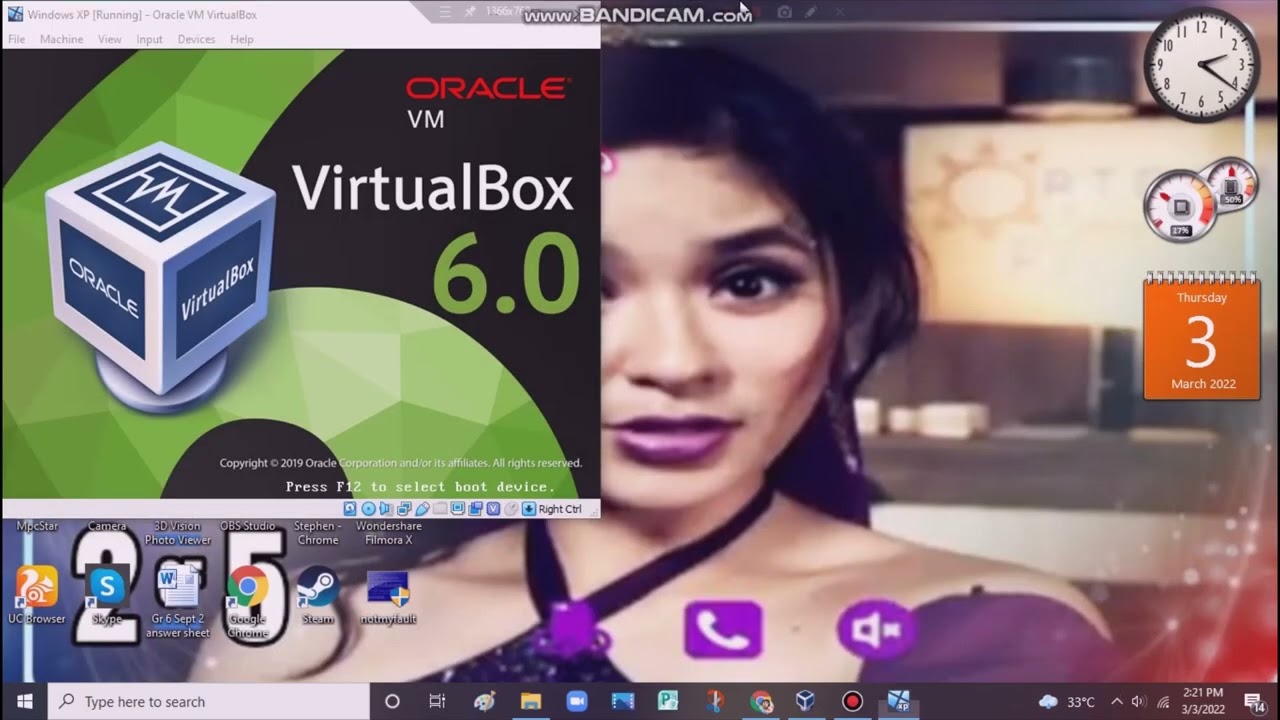Open the Help menu in VirtualBox
The width and height of the screenshot is (1280, 720).
tap(242, 39)
